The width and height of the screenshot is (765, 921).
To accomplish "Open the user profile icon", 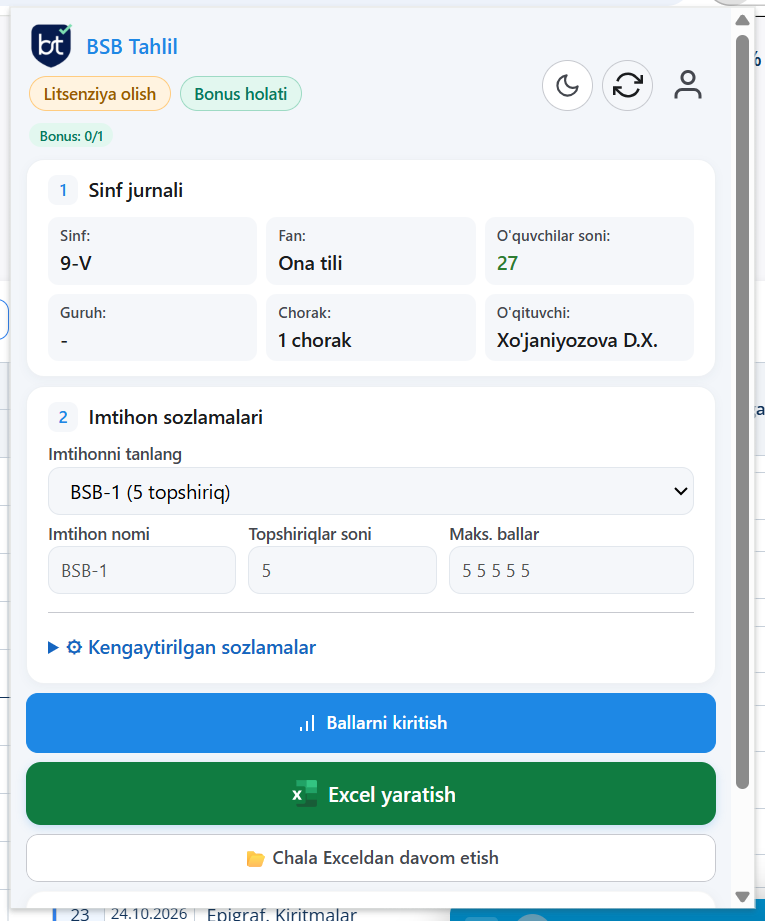I will (x=687, y=86).
